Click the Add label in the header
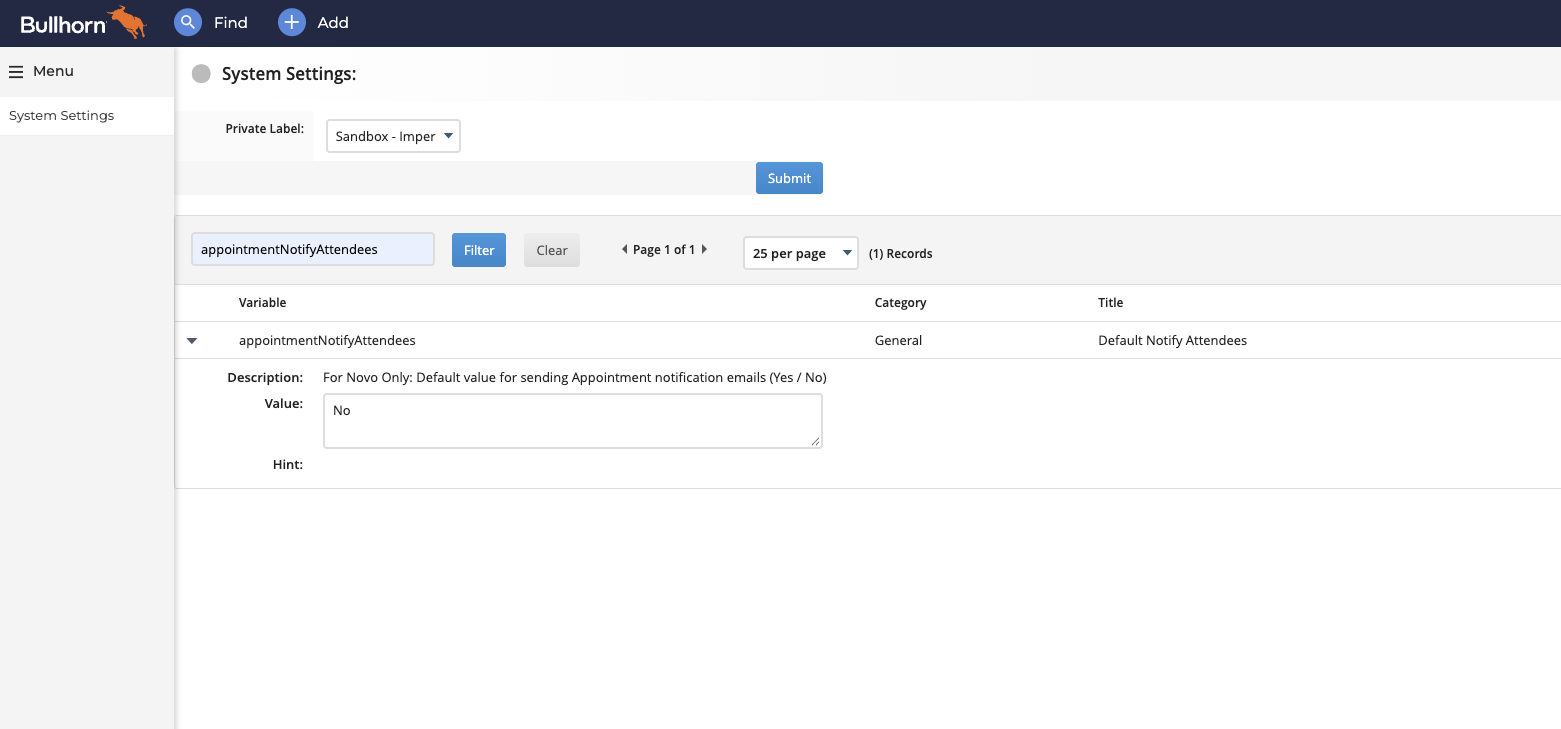 point(333,22)
